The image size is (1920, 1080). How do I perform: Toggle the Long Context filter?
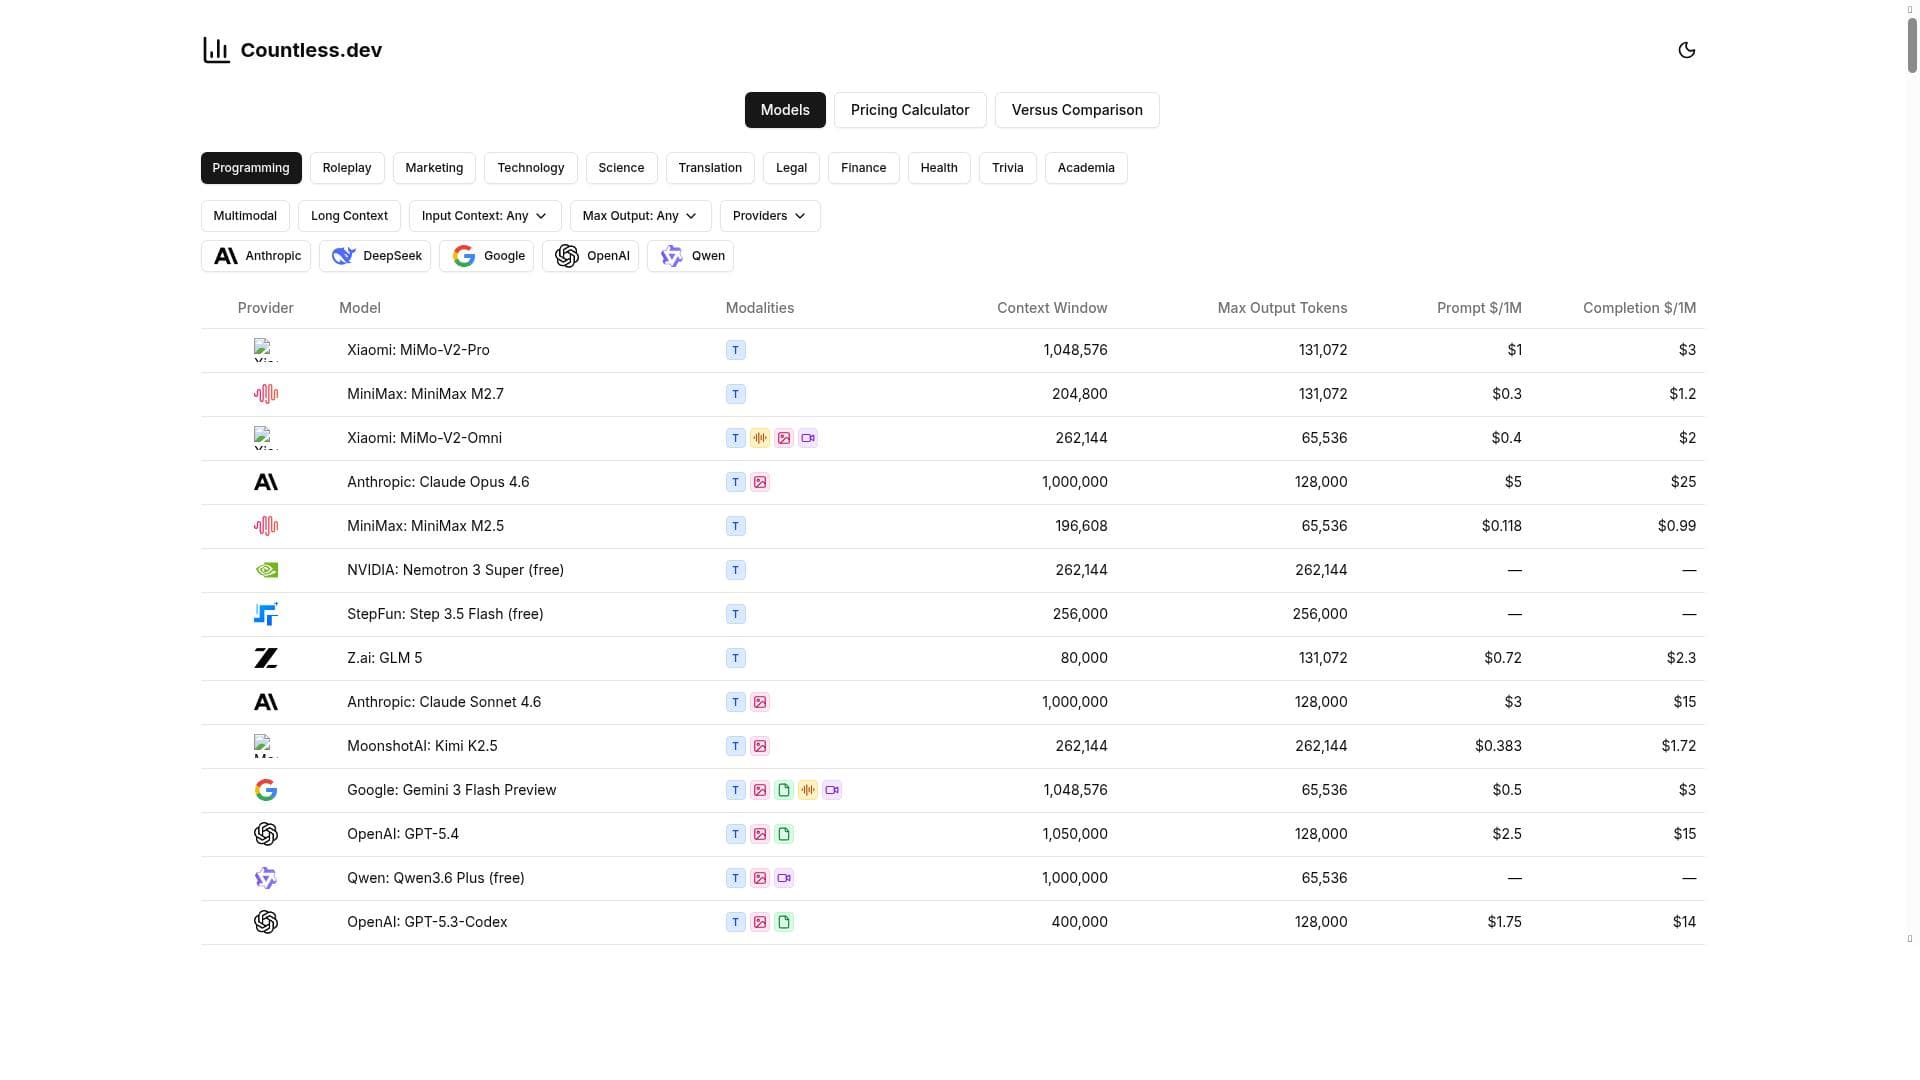(349, 216)
